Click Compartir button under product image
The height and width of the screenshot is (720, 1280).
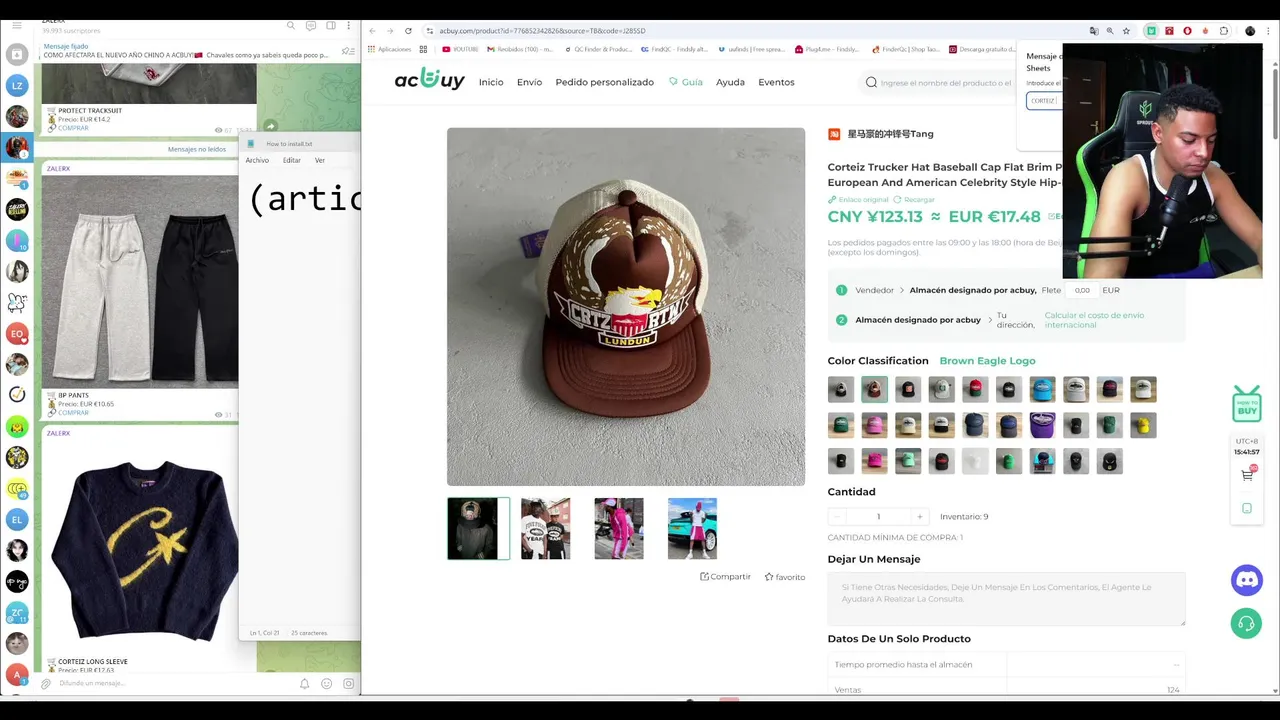(x=725, y=577)
